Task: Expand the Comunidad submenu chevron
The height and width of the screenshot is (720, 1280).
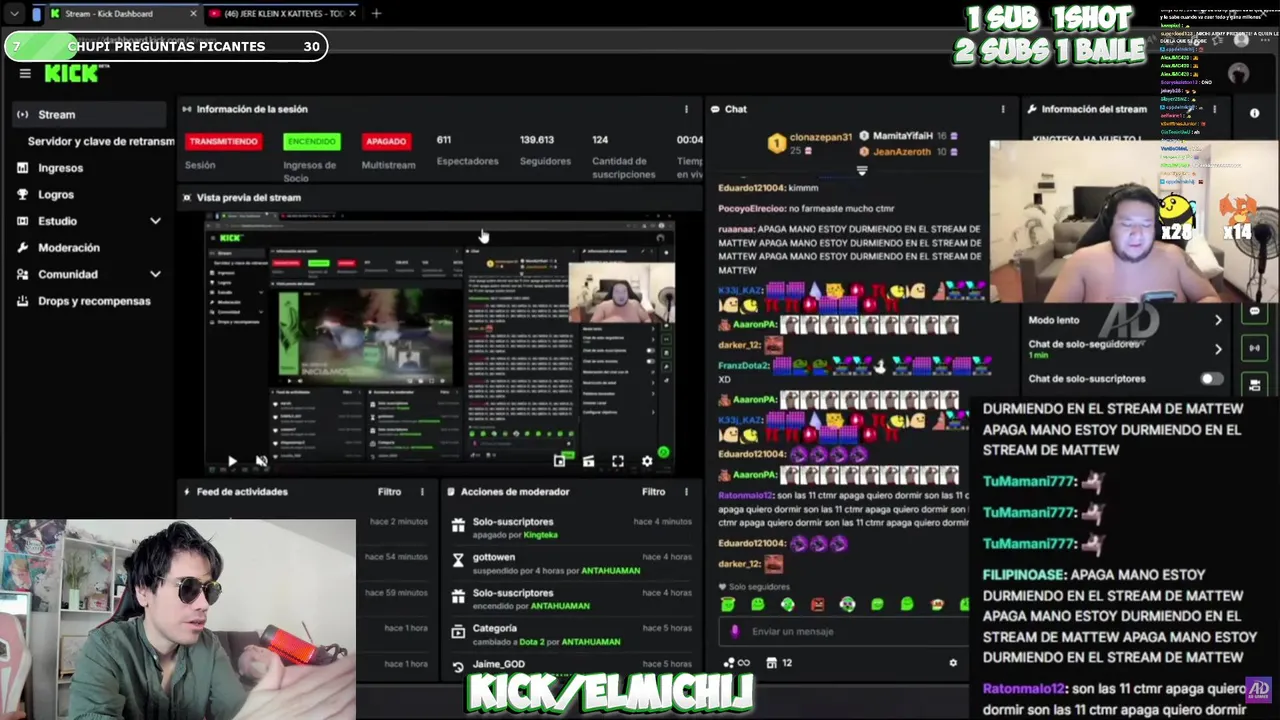Action: click(x=155, y=274)
